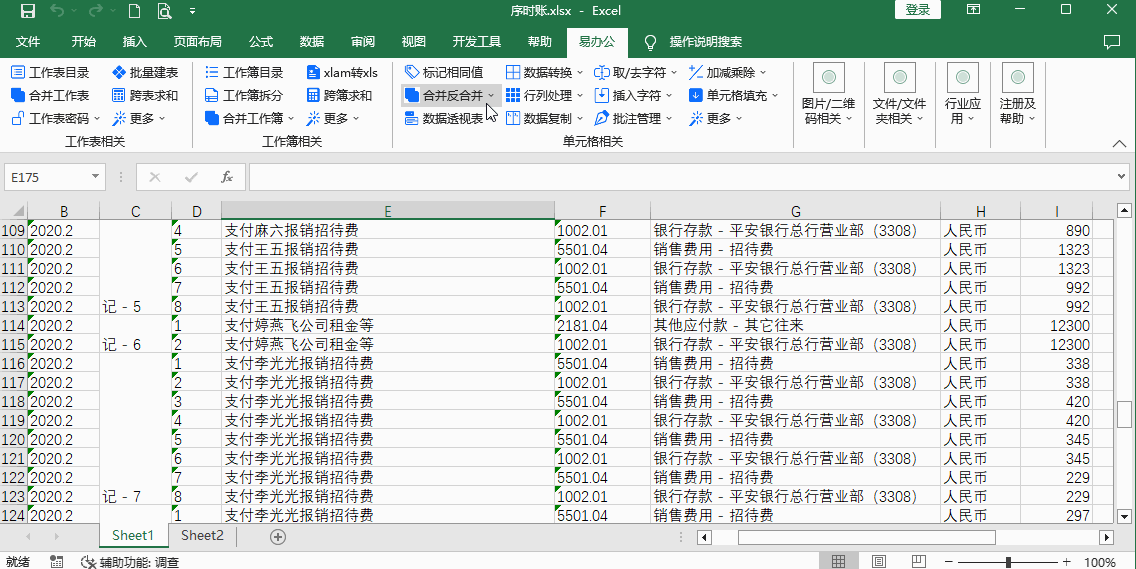Expand 文件/文件夹相关 menu

900,95
